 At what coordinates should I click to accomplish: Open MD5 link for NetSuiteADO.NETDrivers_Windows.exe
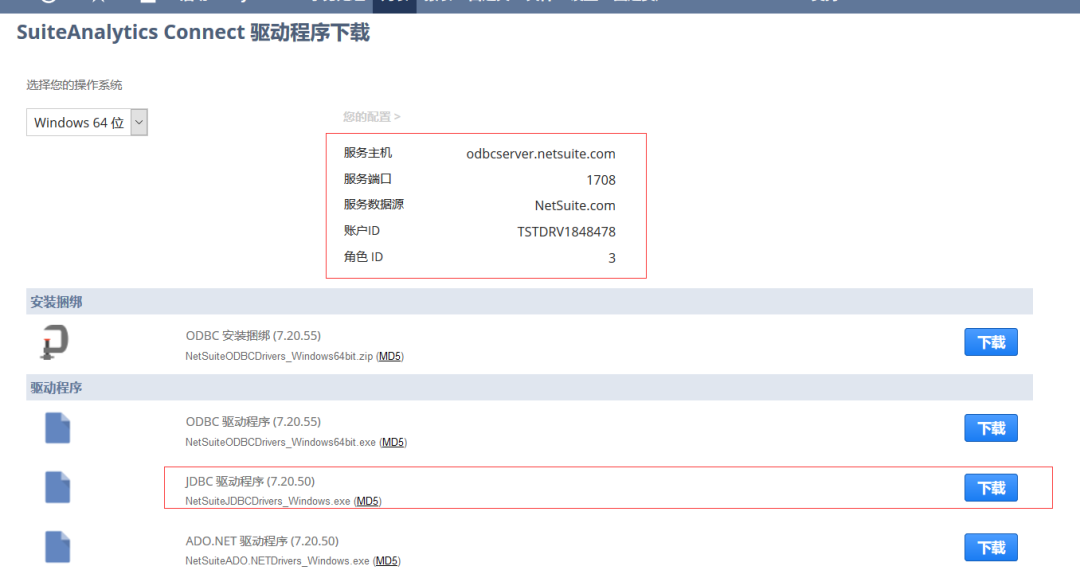pos(386,561)
